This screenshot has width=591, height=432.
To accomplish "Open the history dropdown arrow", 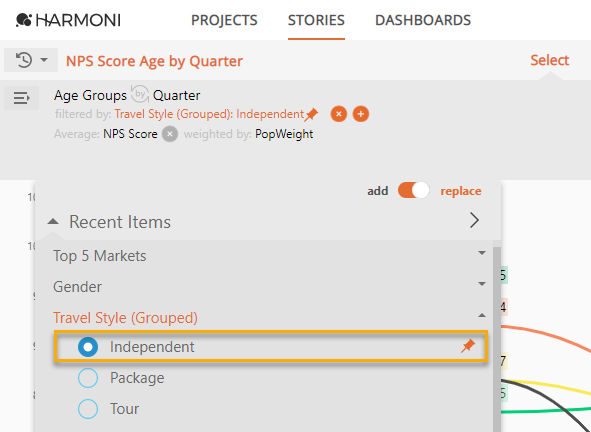I will (x=44, y=60).
